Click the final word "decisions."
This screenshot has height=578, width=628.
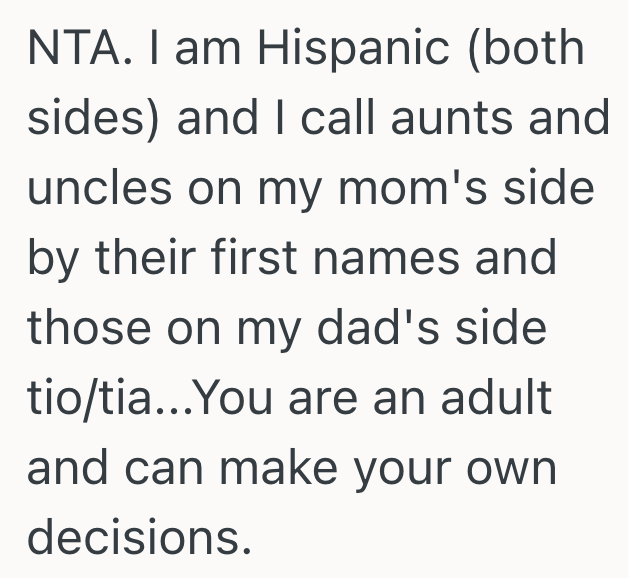[x=135, y=535]
